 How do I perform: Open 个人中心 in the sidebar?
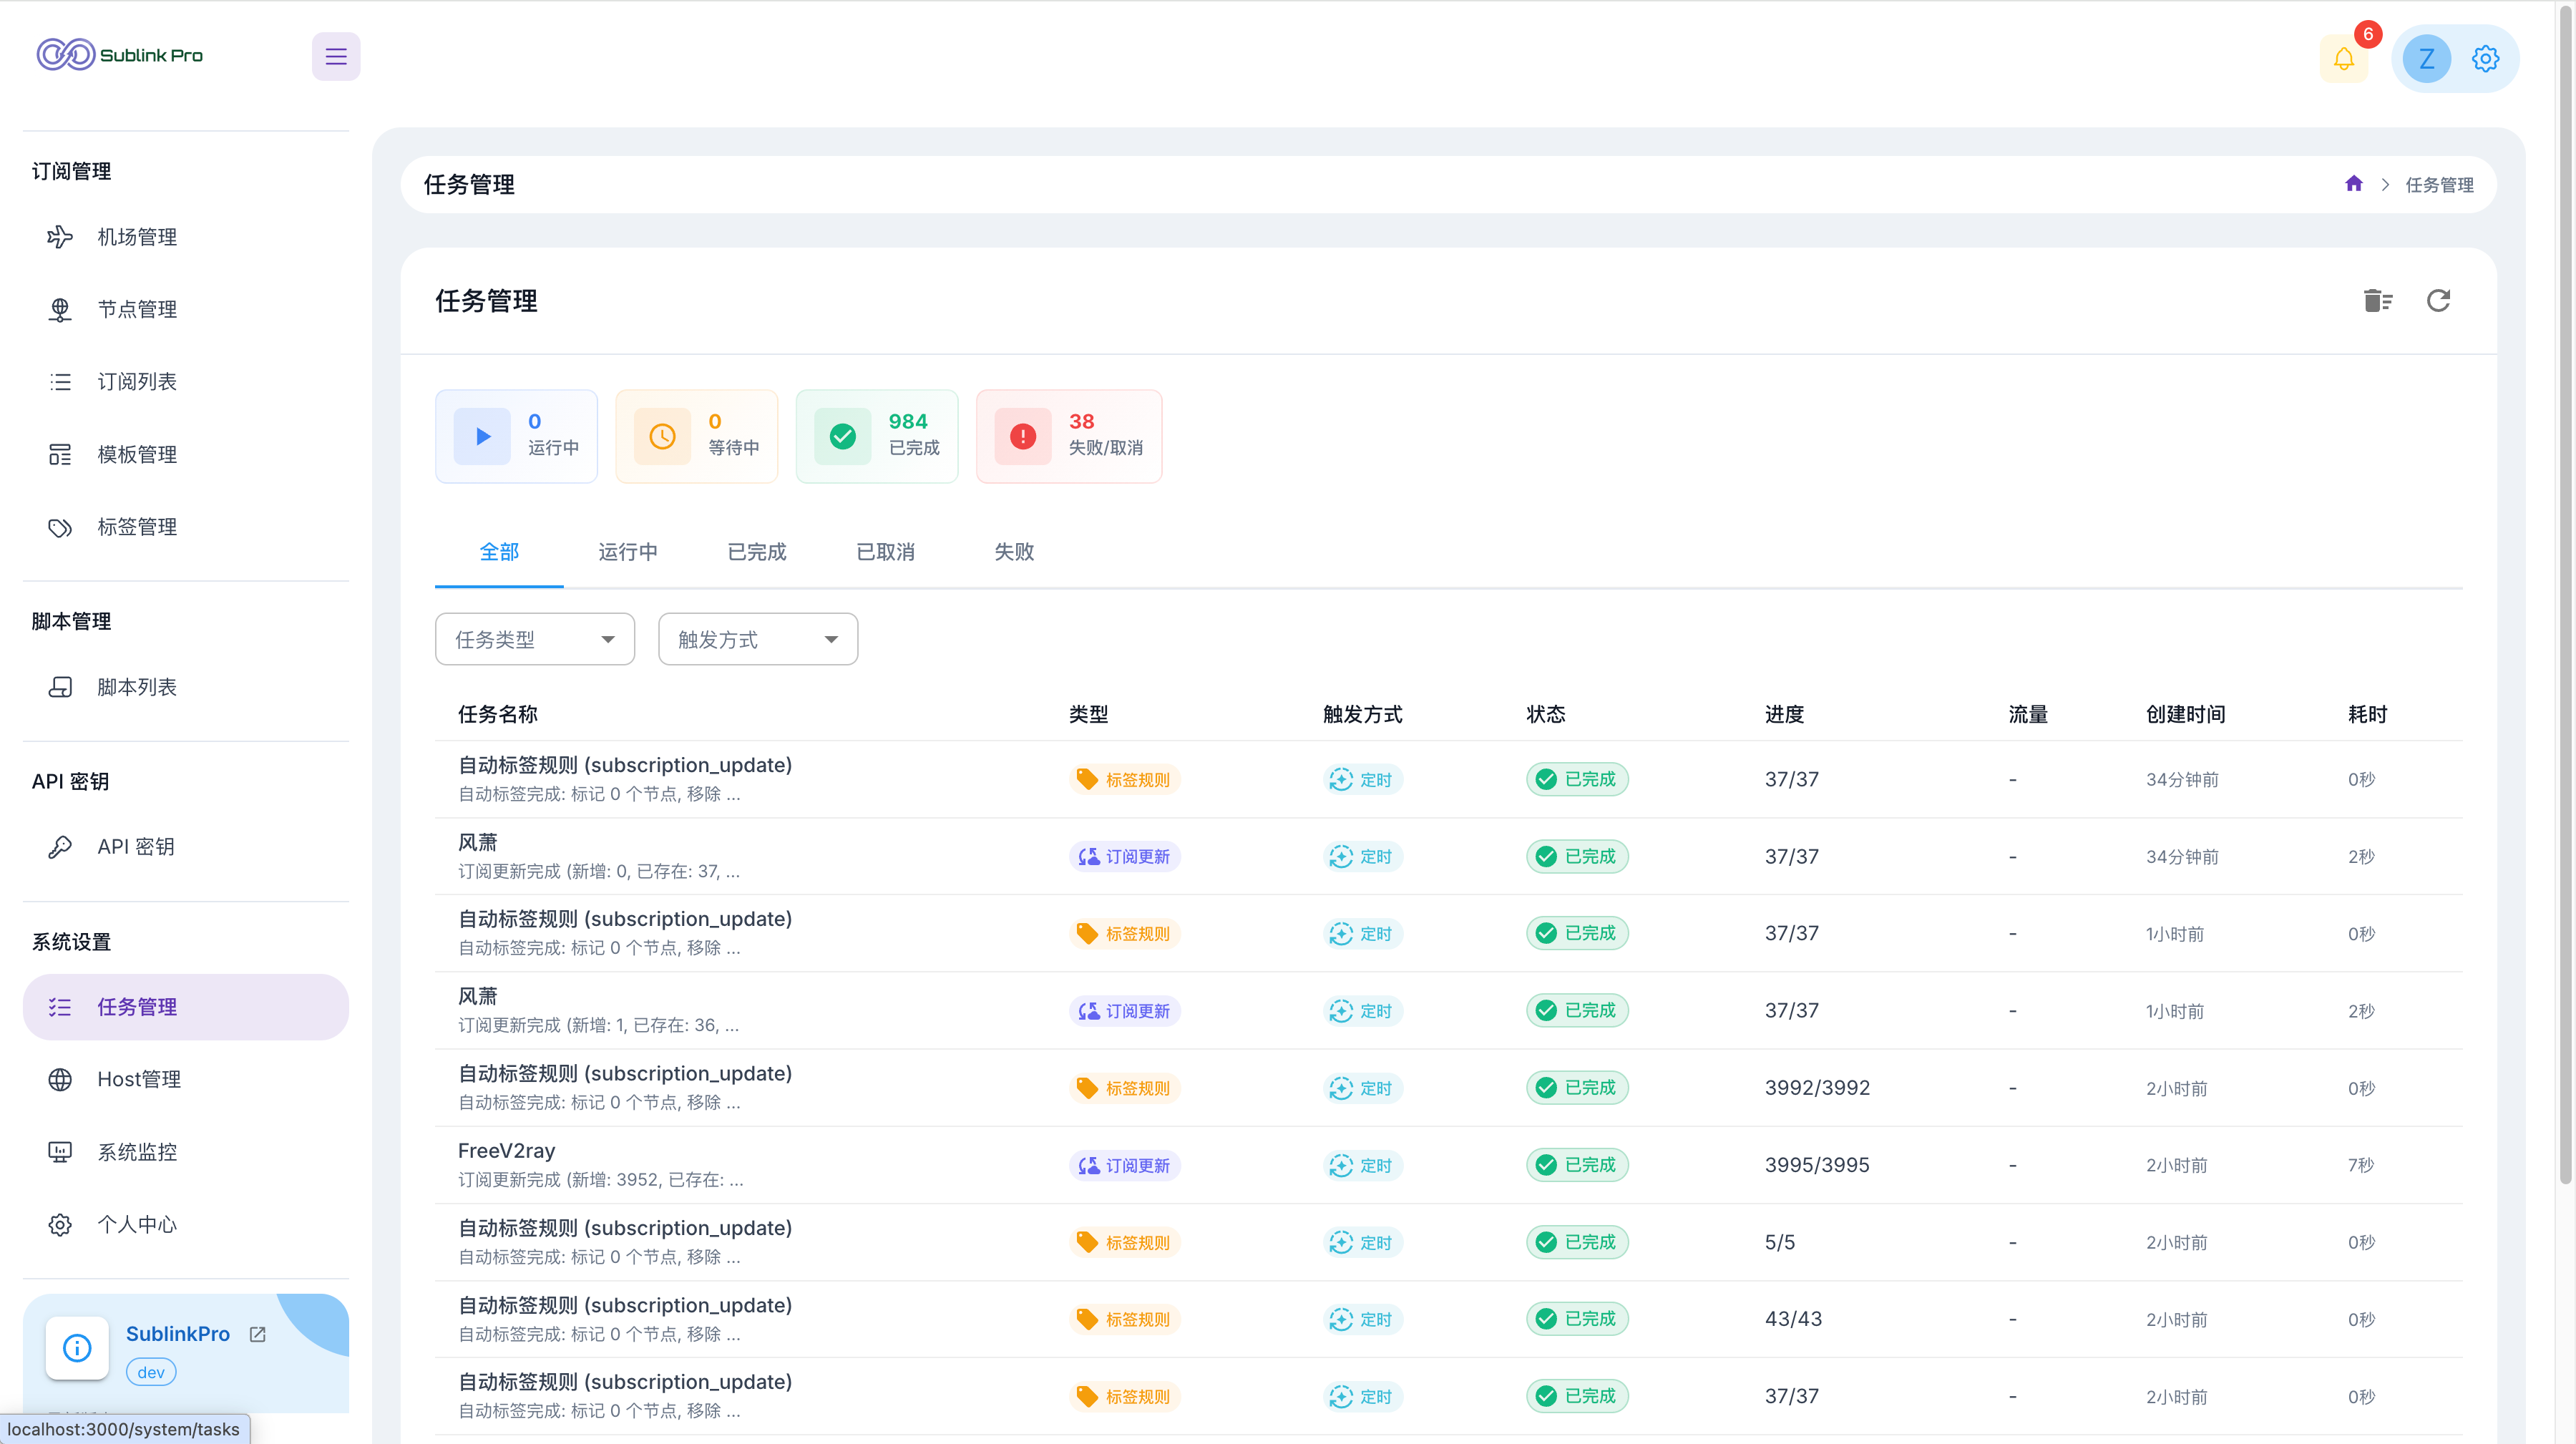click(x=186, y=1224)
